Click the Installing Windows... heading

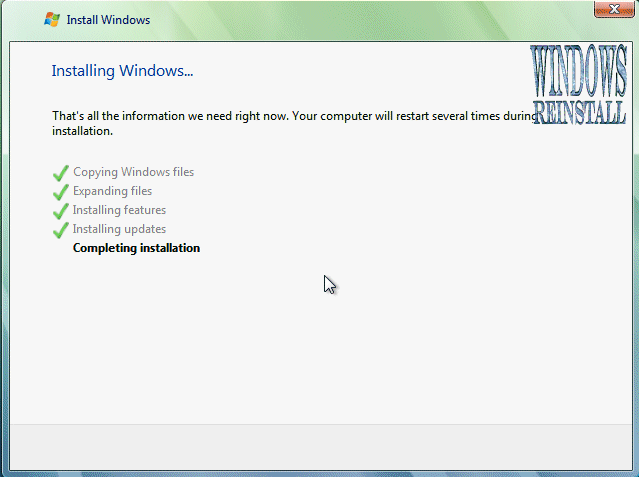coord(122,71)
